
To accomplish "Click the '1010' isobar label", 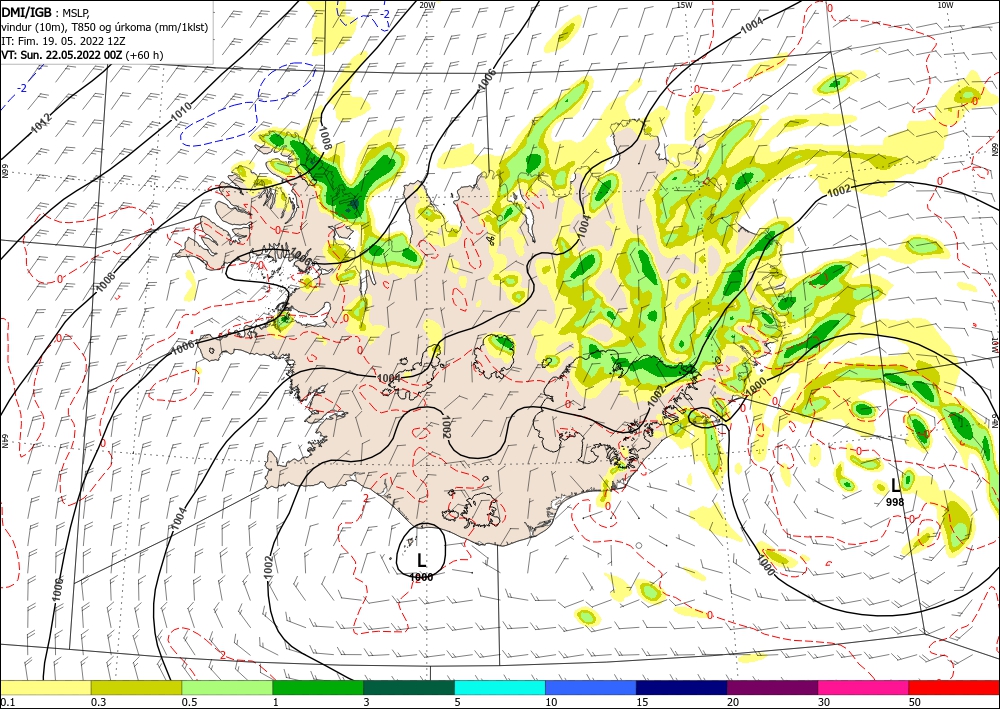I will [181, 111].
